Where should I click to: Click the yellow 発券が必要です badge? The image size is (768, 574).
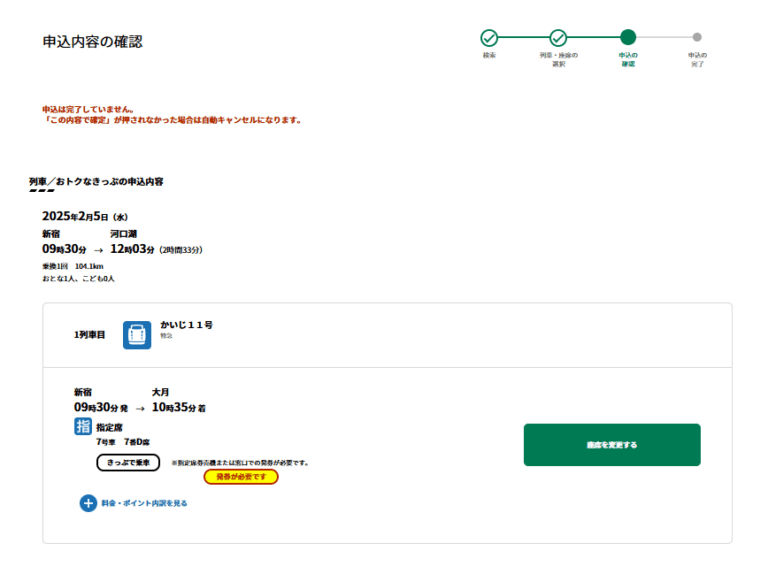coord(241,477)
